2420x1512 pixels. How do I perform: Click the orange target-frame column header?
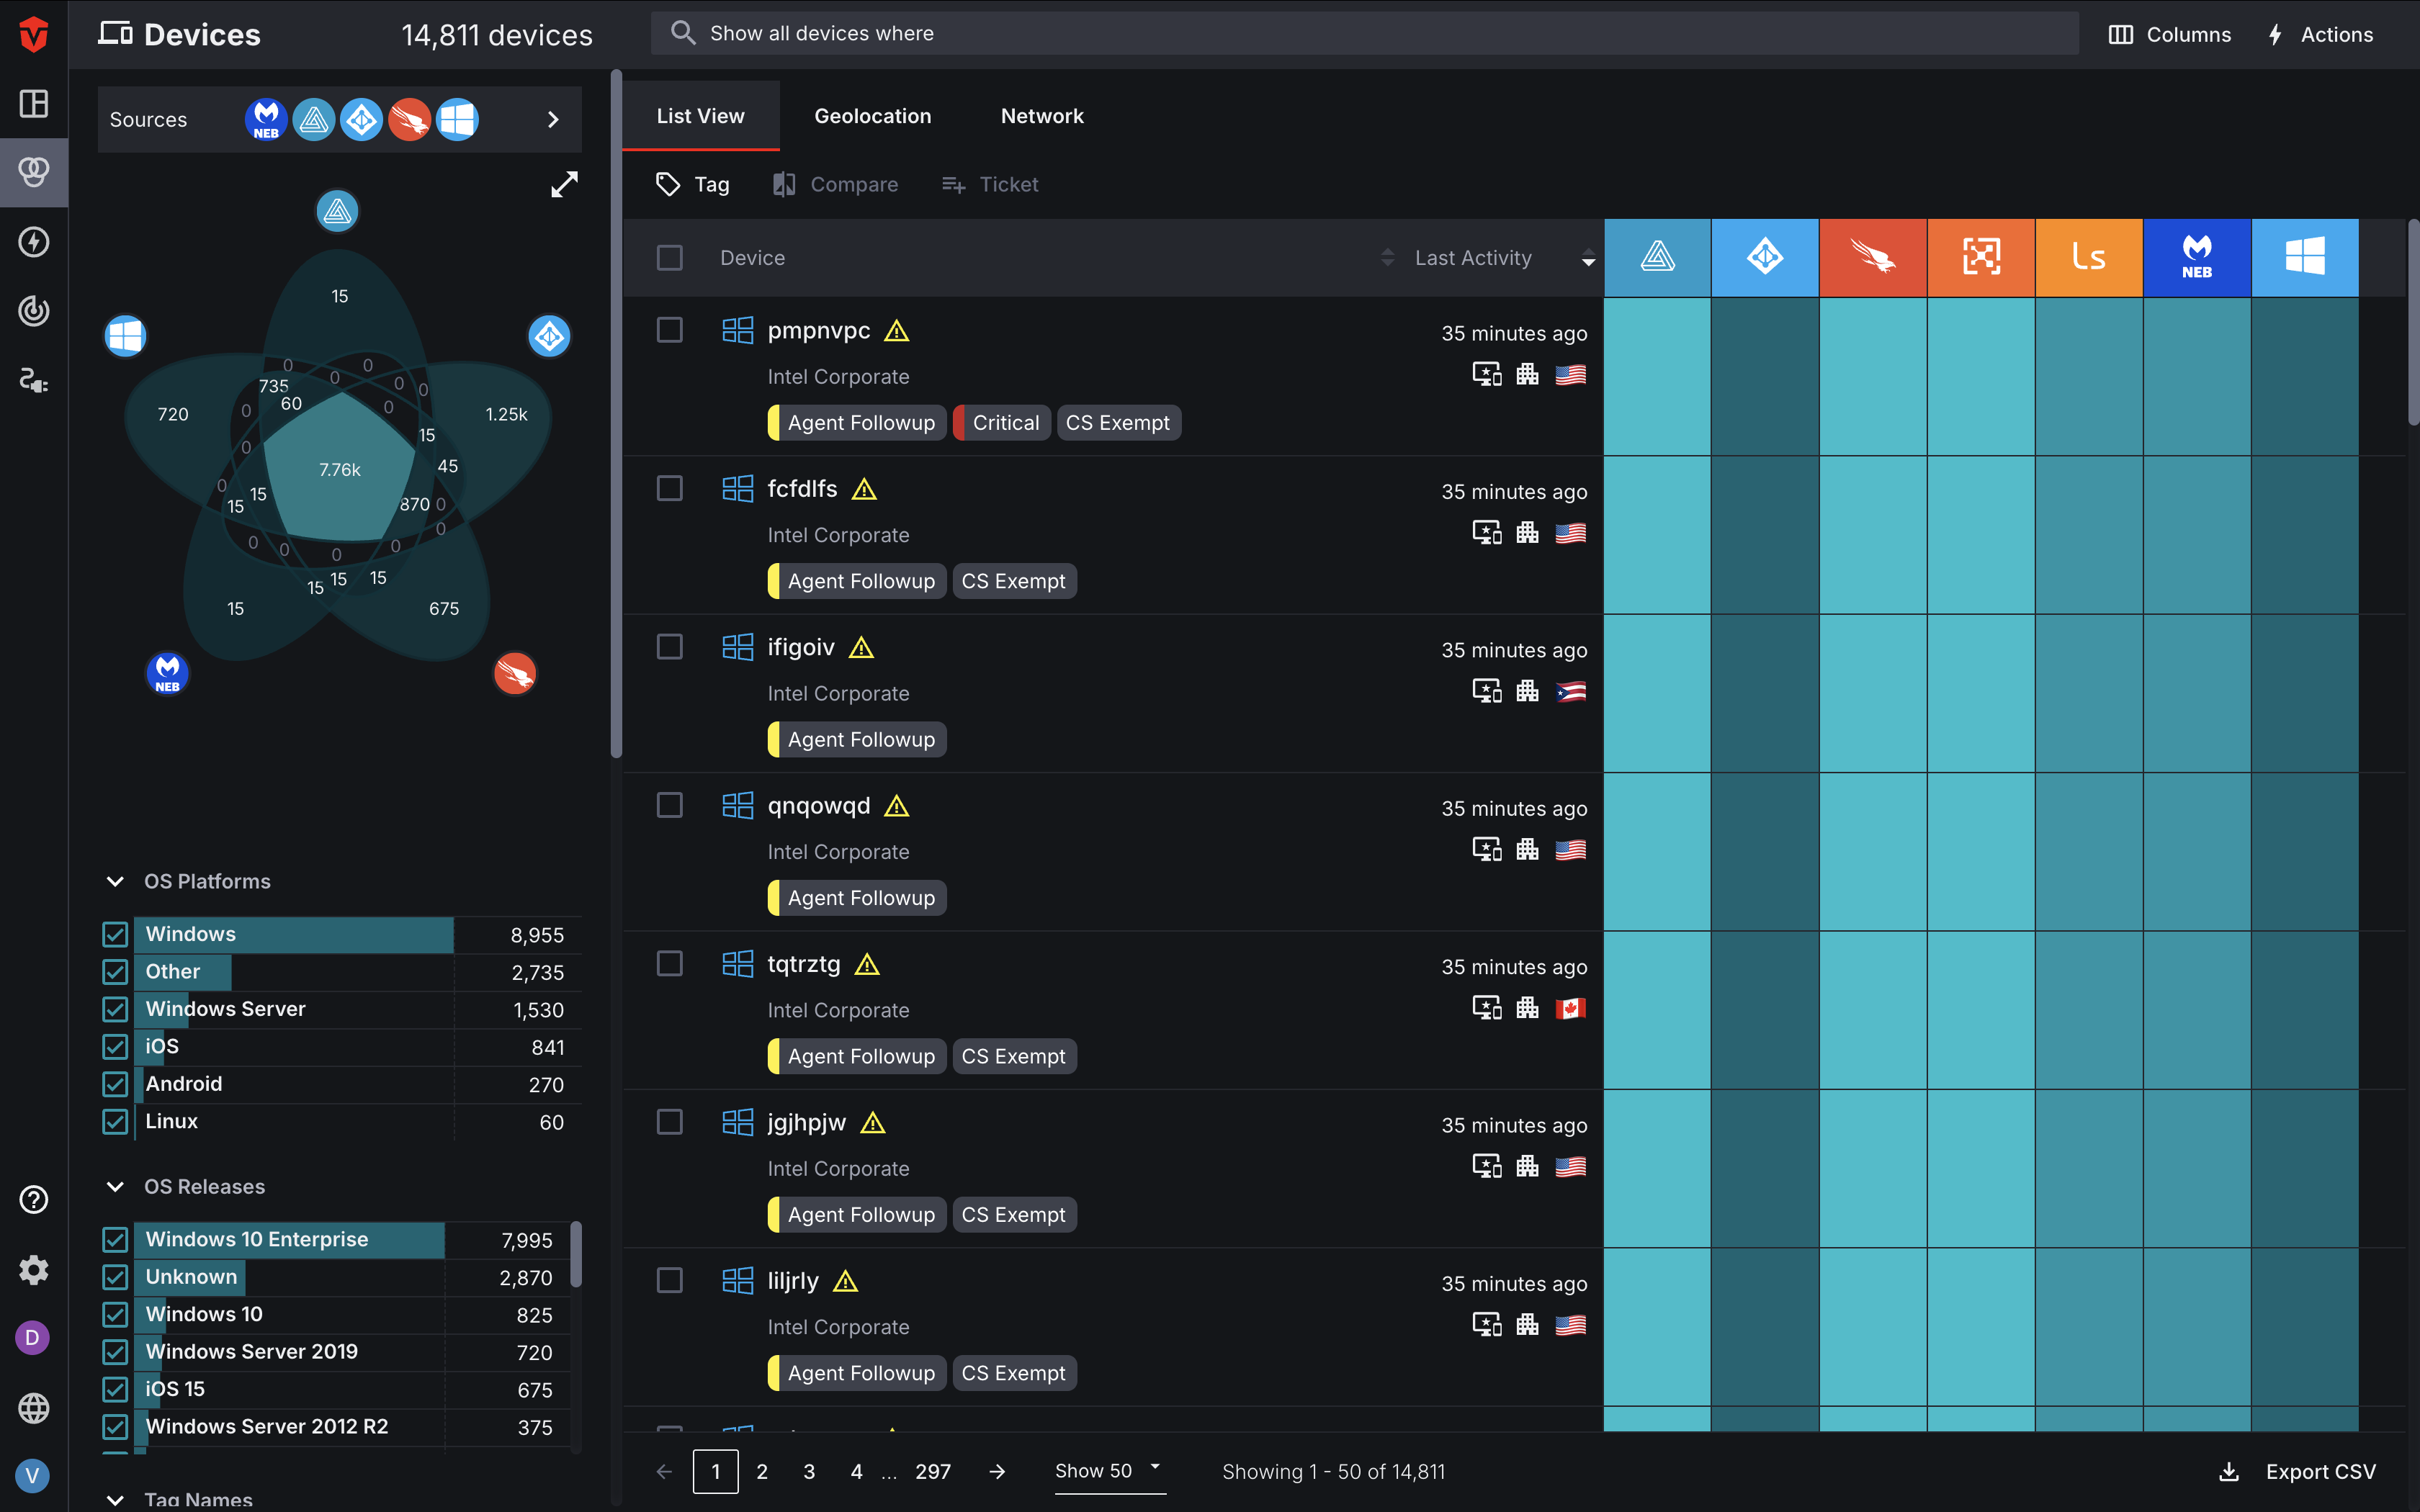coord(1981,257)
